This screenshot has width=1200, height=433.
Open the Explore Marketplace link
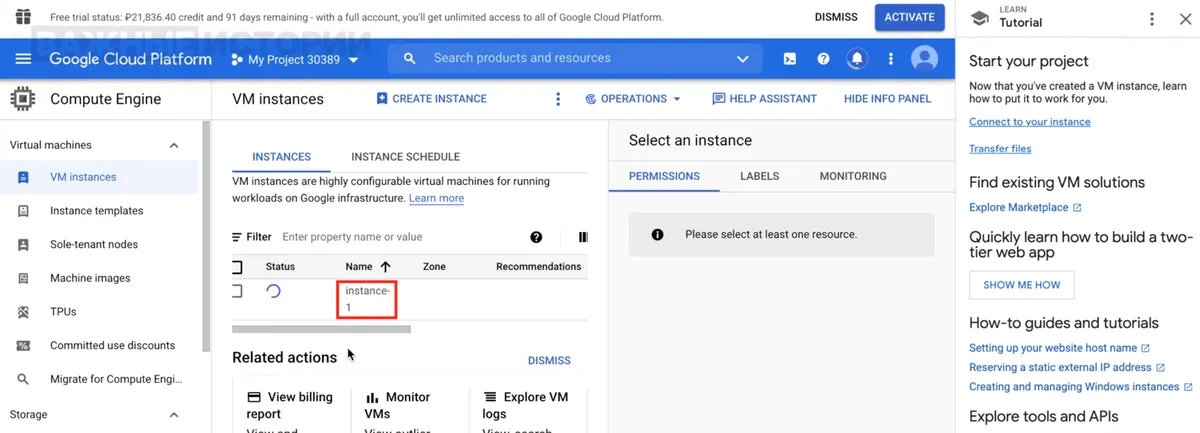[x=1025, y=208]
